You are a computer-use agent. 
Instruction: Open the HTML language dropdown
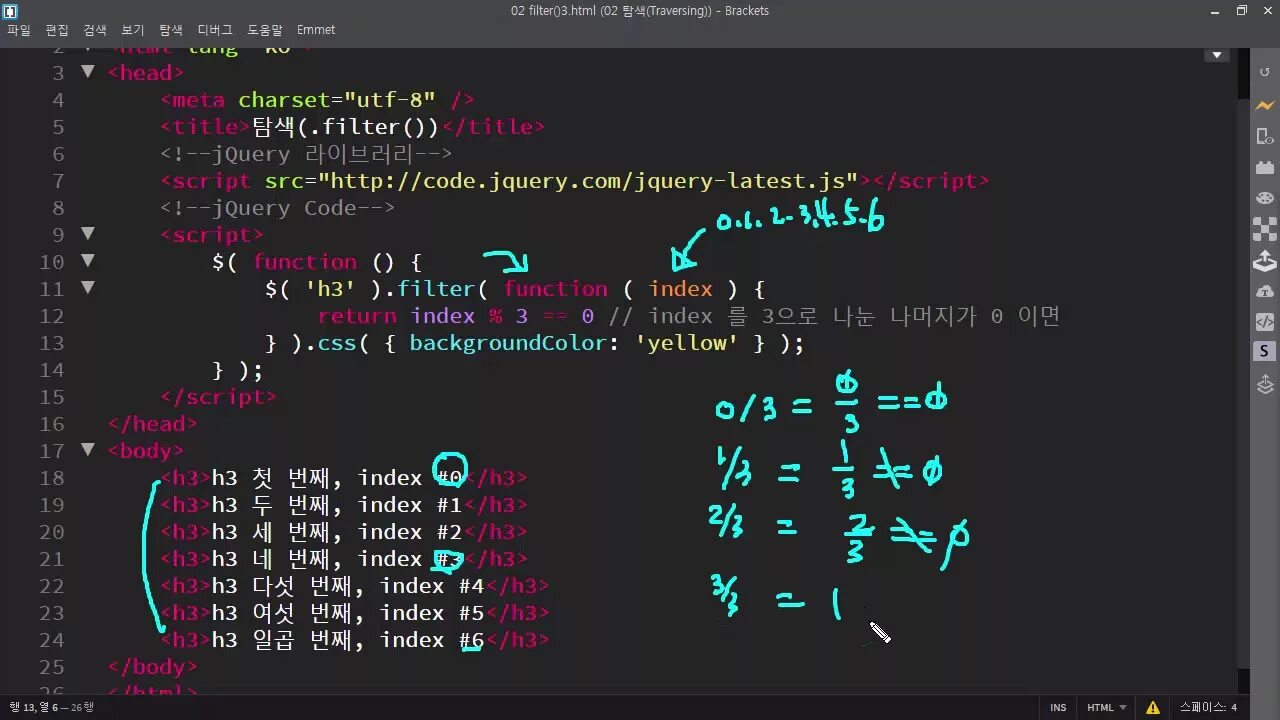(1107, 707)
